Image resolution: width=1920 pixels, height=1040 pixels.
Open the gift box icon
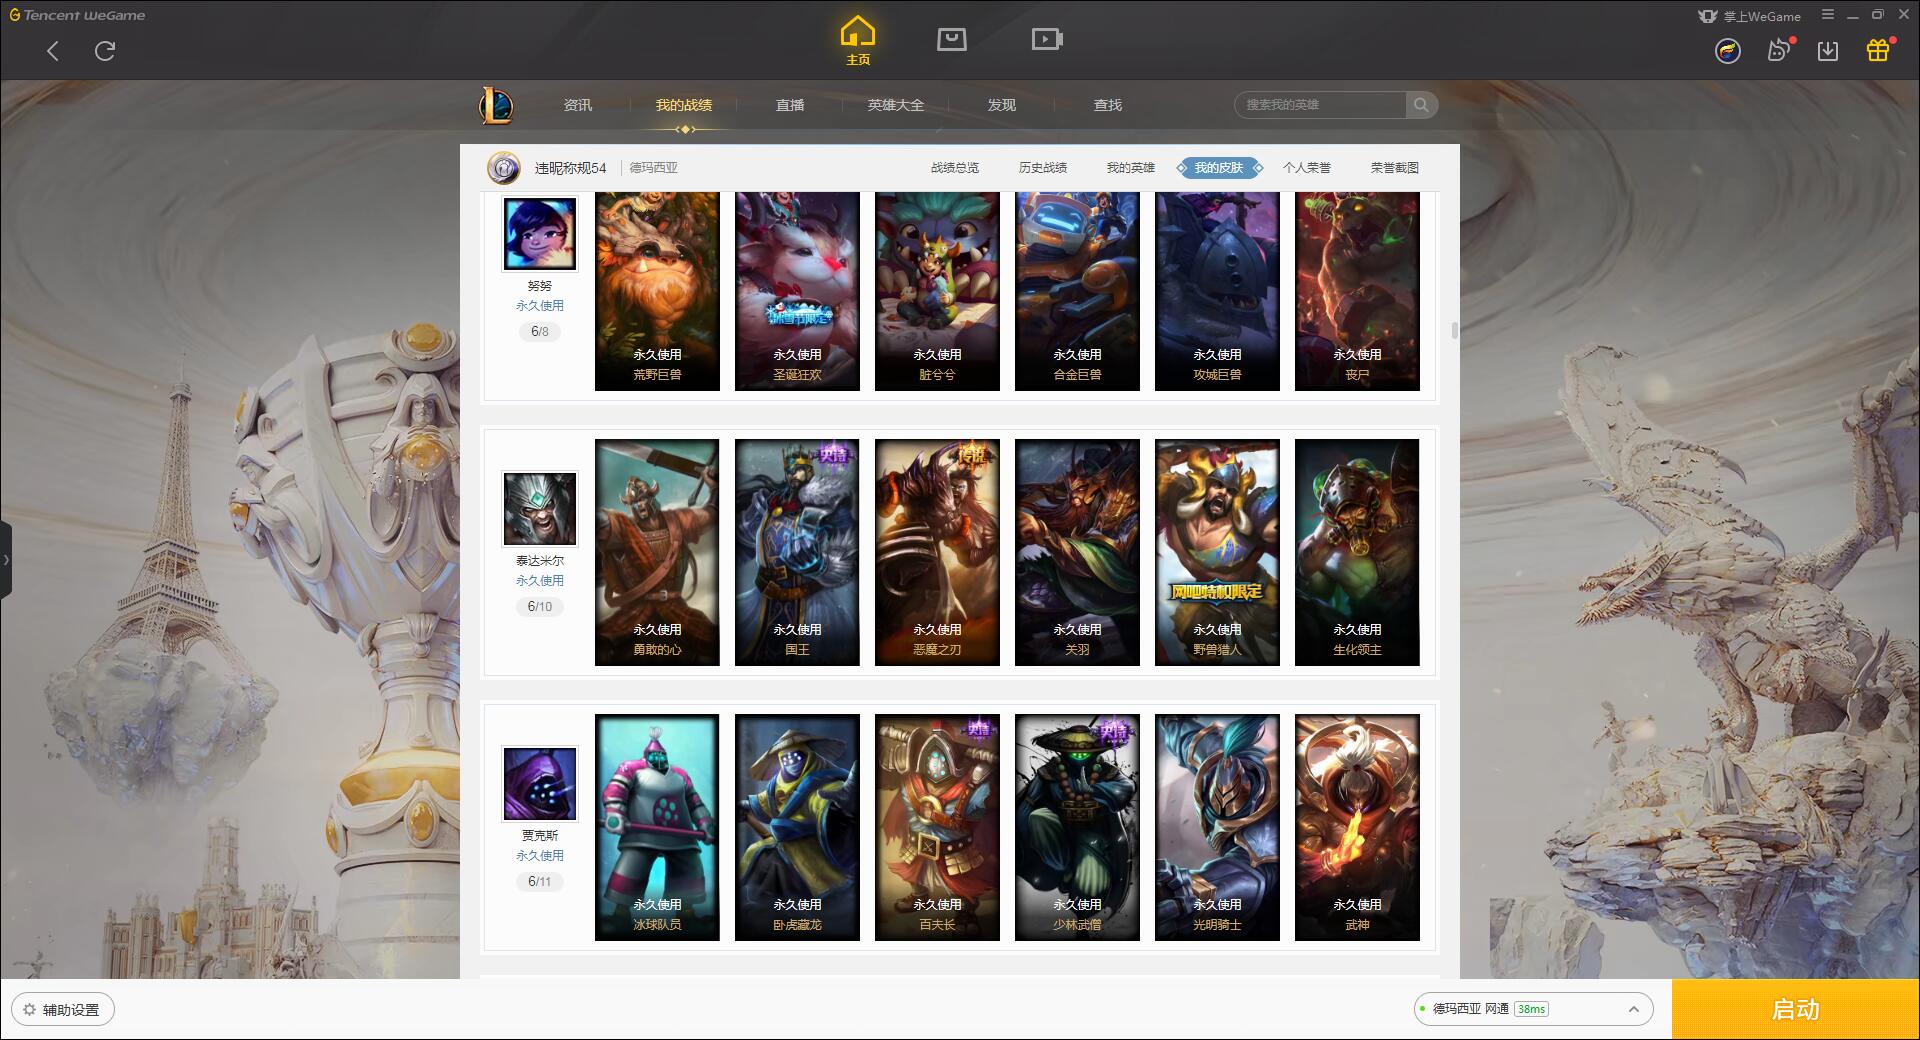[1878, 50]
